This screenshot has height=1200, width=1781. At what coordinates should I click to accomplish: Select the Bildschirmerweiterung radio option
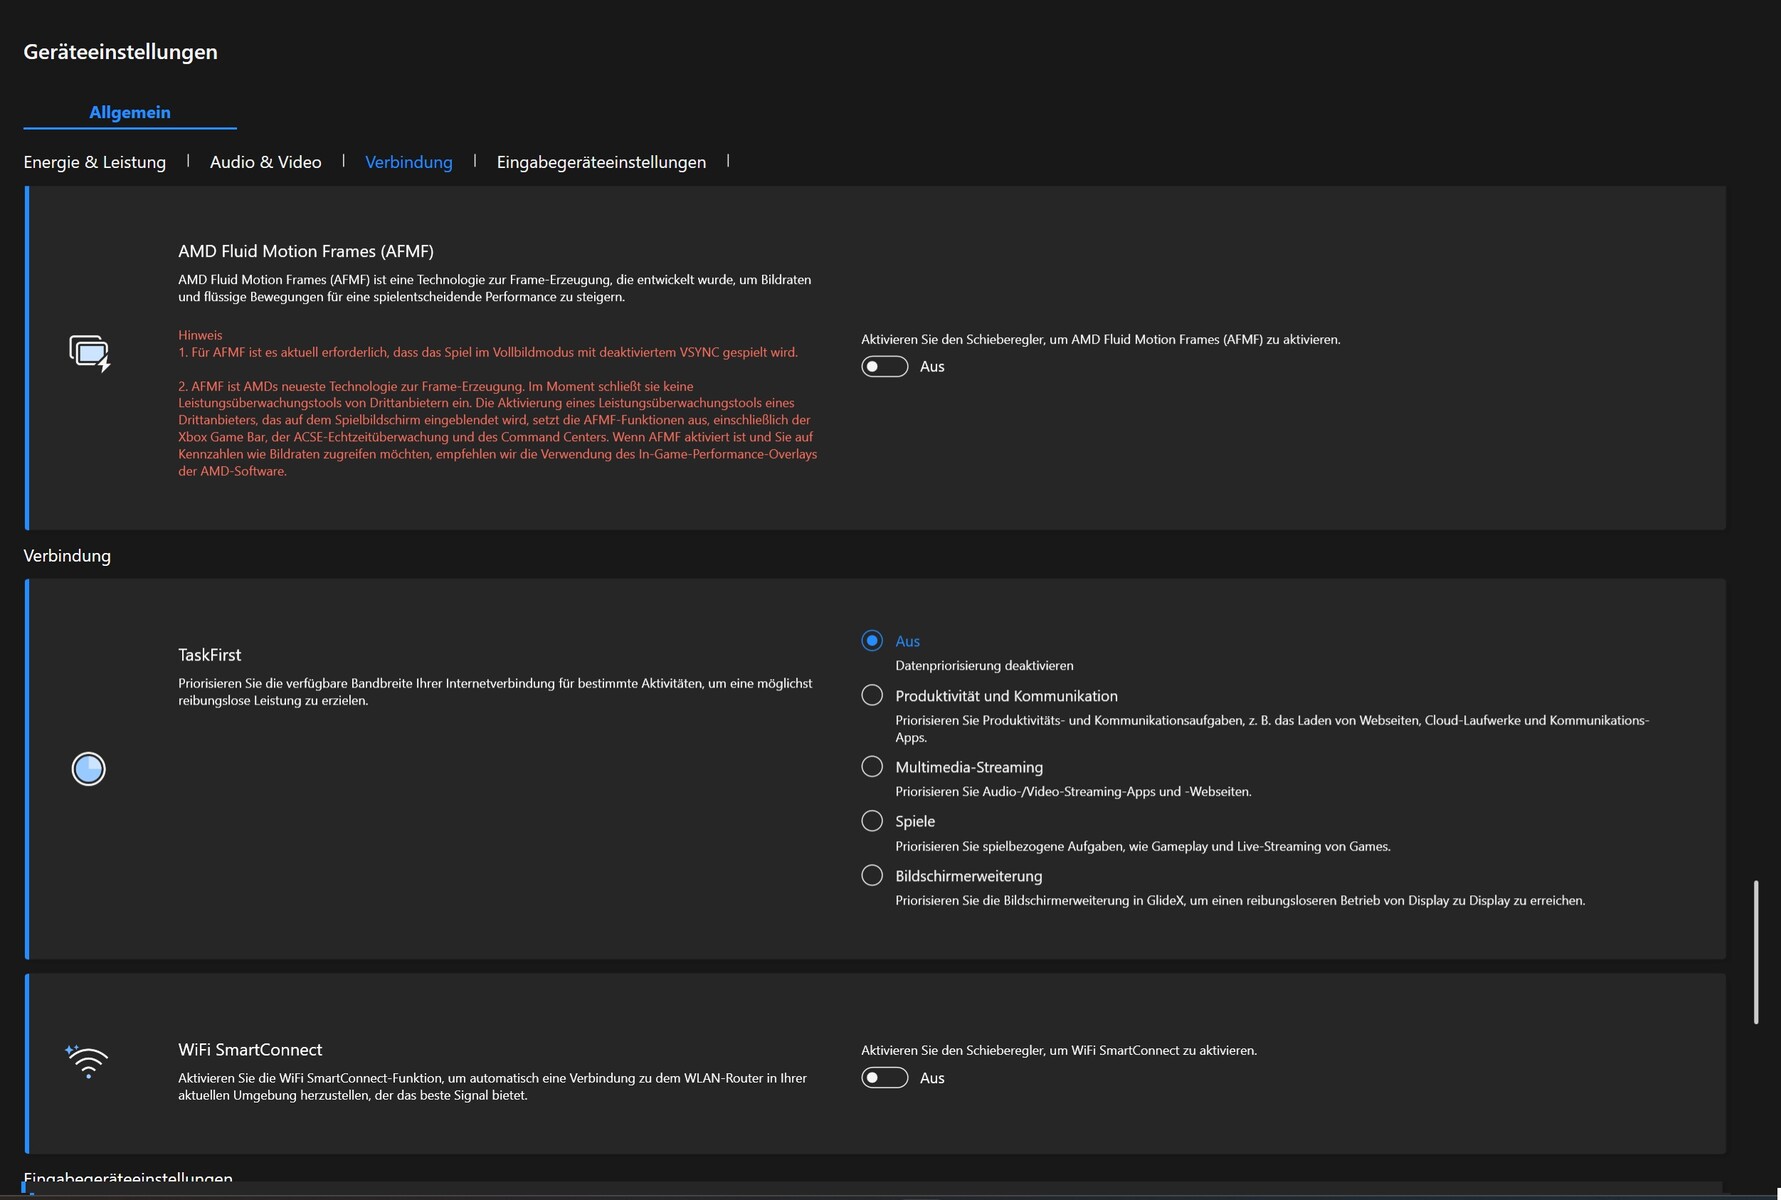point(872,876)
